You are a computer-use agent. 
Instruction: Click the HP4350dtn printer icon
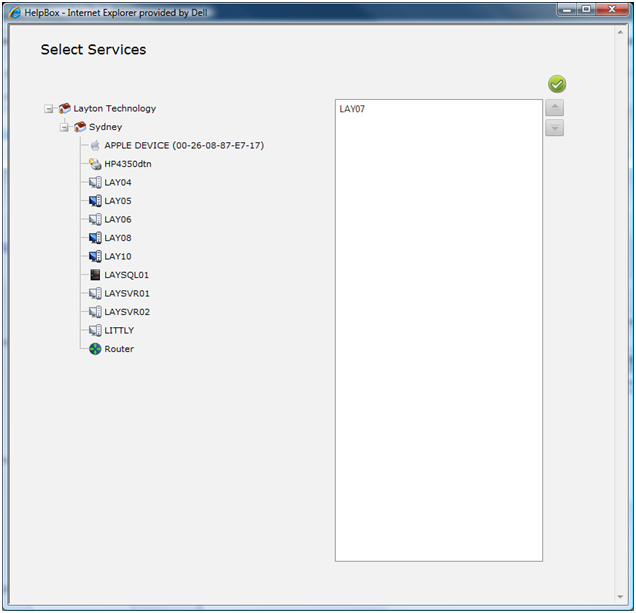[x=95, y=164]
